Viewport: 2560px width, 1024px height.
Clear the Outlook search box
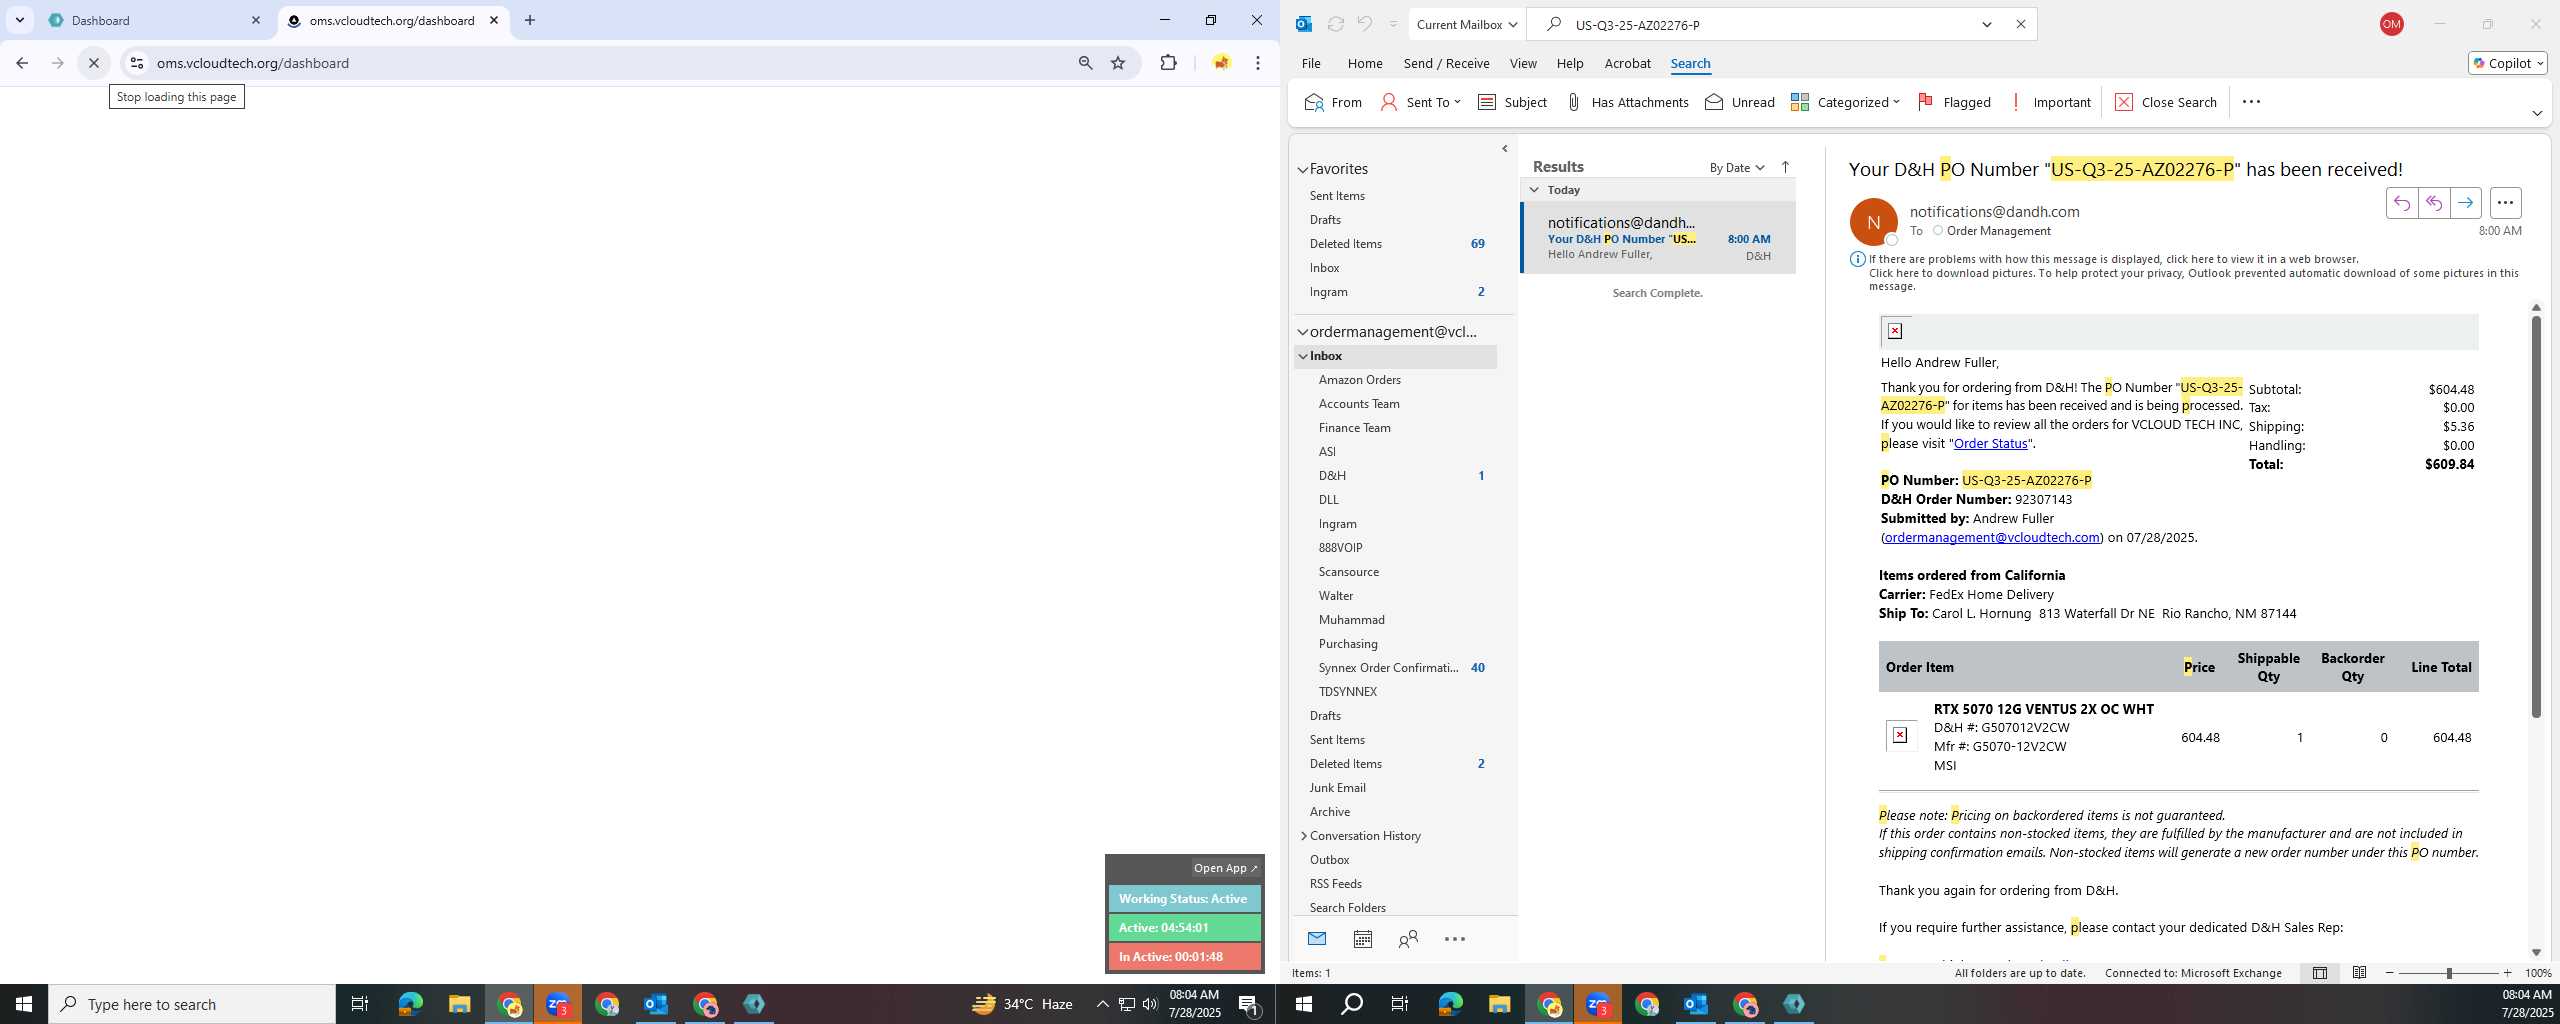pyautogui.click(x=2020, y=24)
